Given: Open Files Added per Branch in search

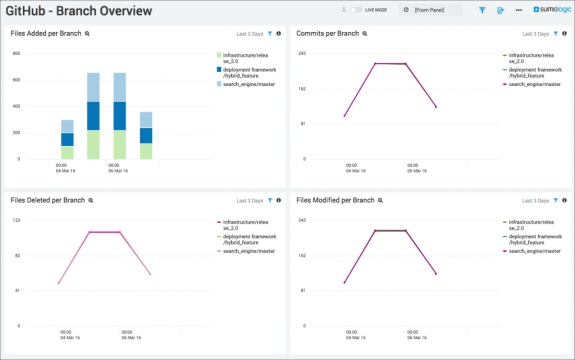Looking at the screenshot, I should (87, 33).
